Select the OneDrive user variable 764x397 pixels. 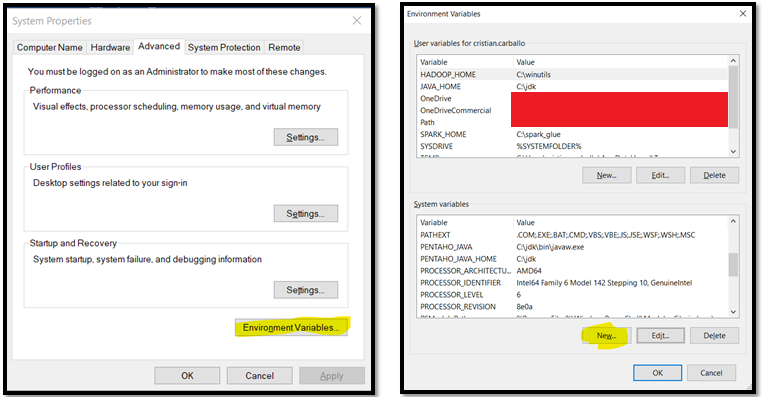coord(436,98)
